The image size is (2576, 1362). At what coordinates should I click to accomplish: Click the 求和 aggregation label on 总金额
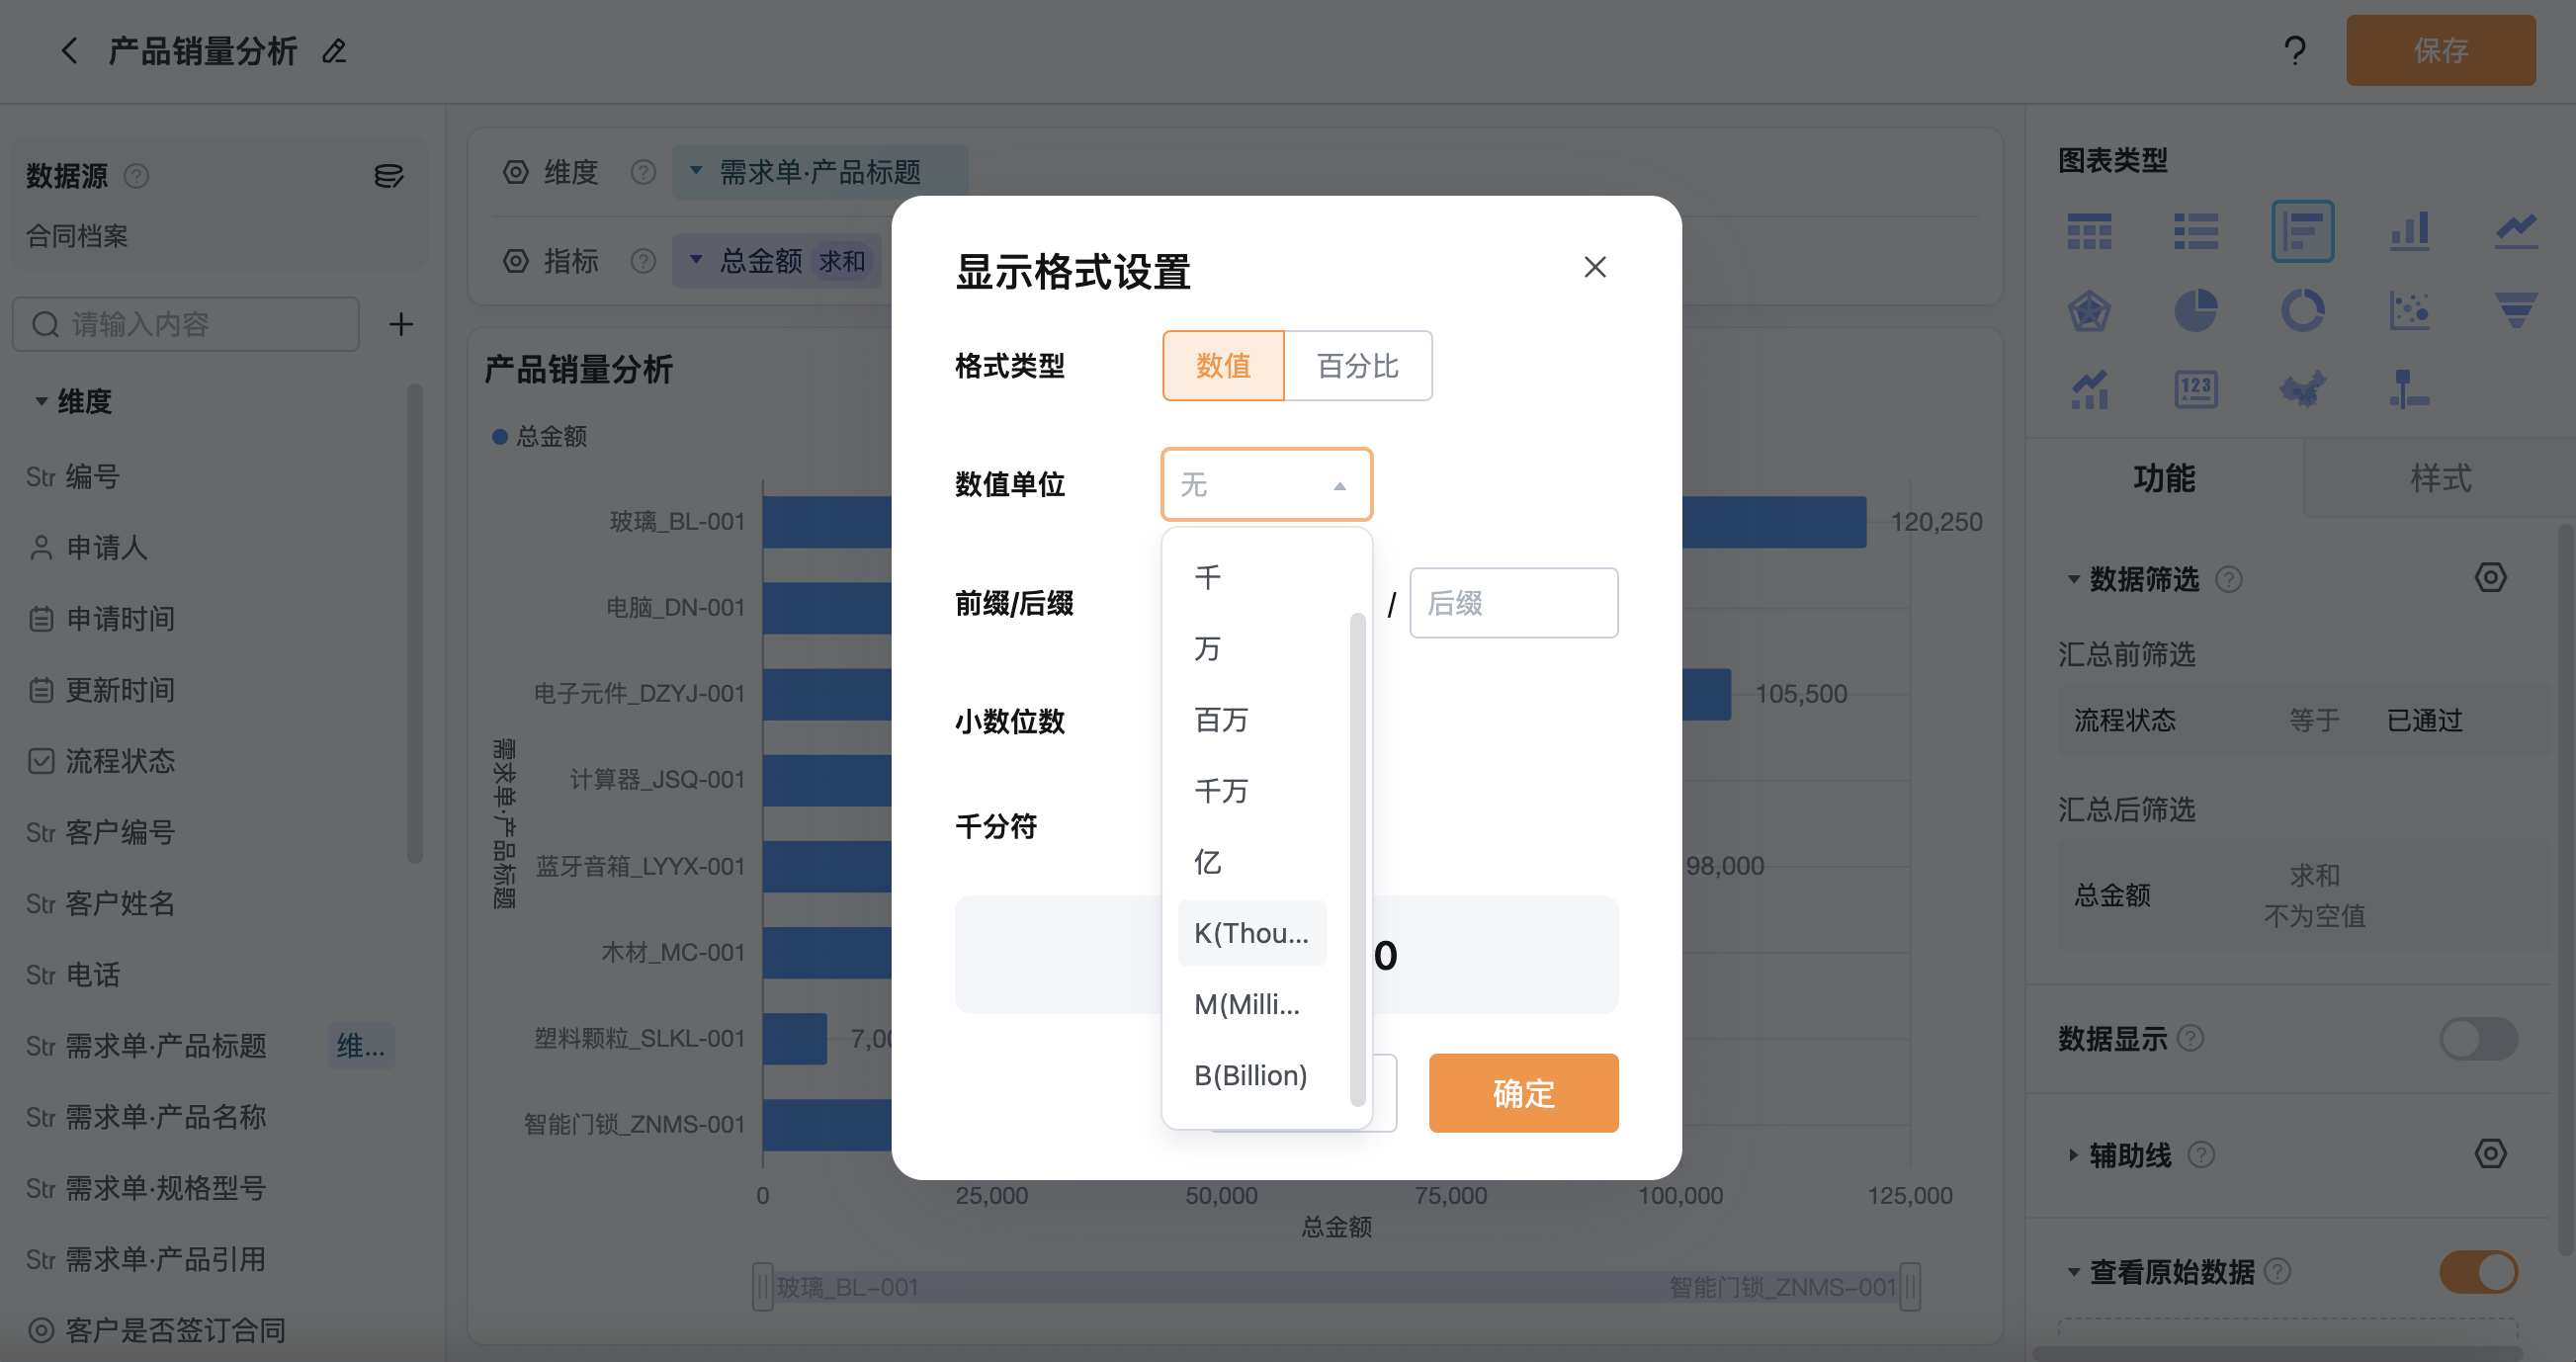tap(842, 261)
